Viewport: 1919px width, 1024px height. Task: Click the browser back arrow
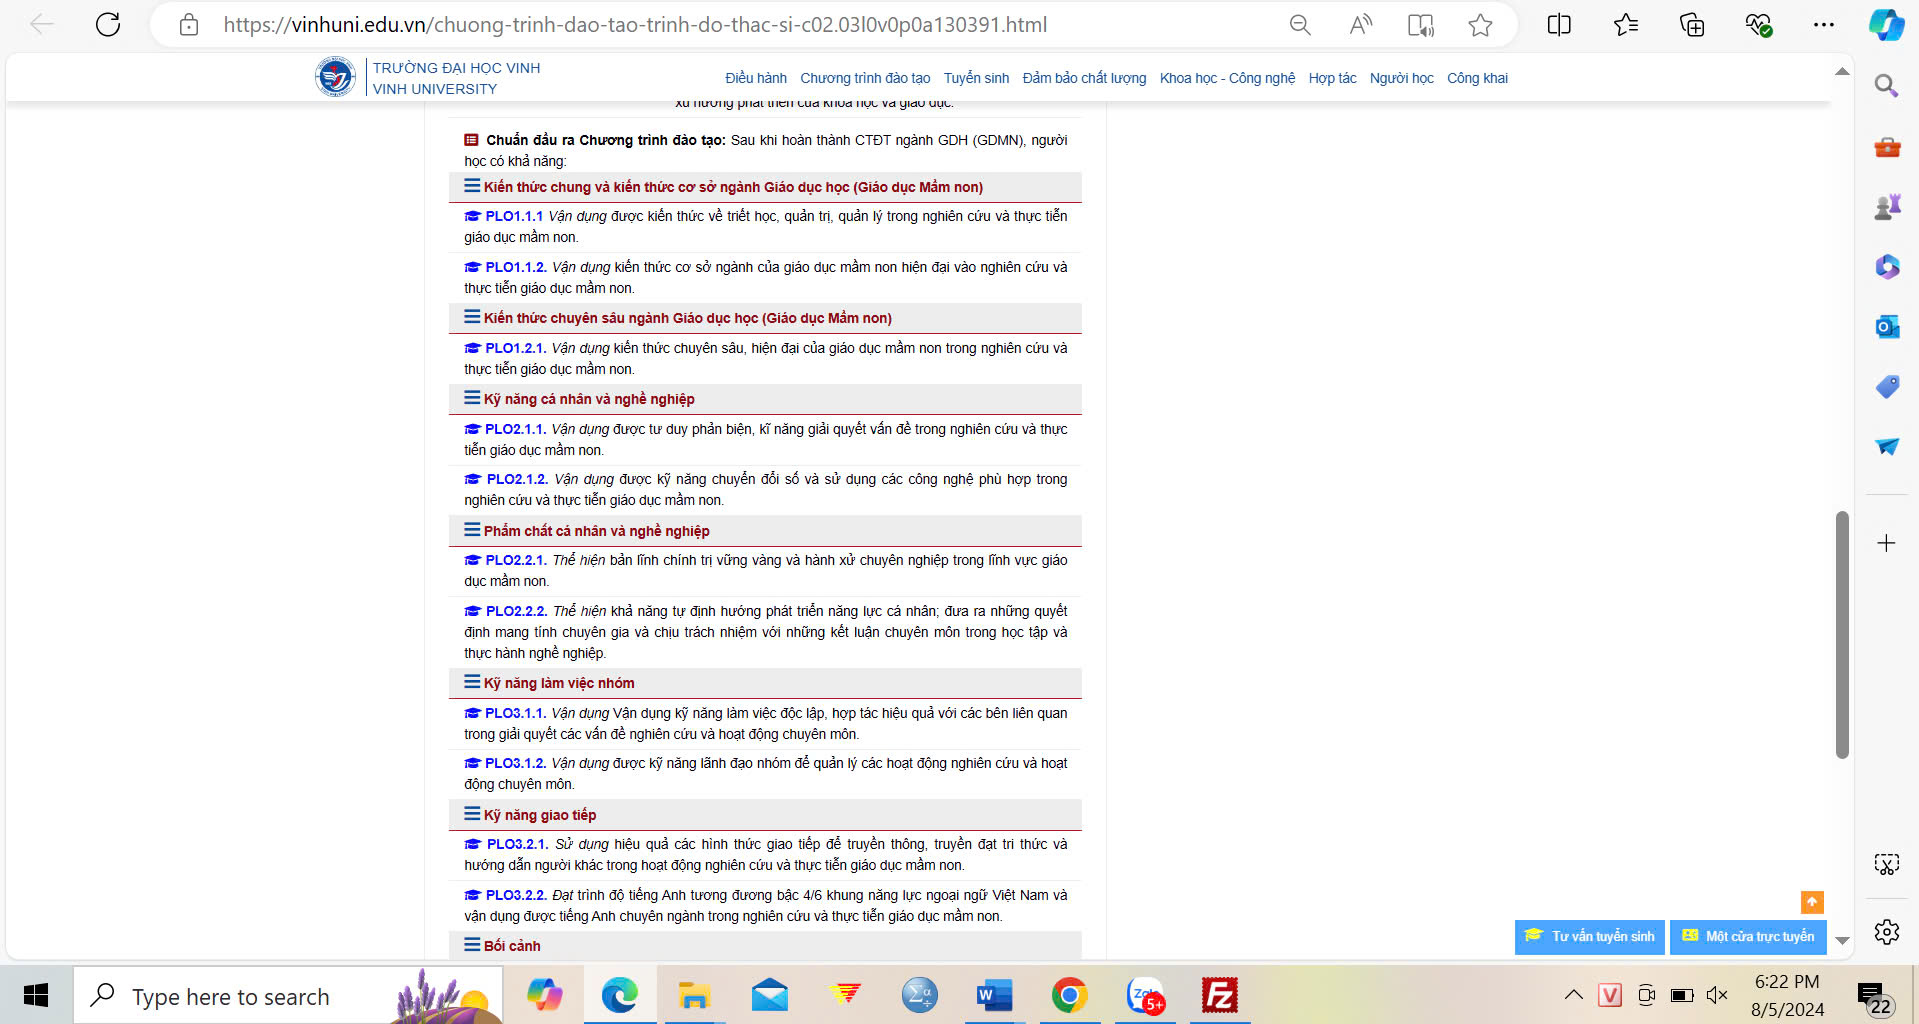point(42,25)
